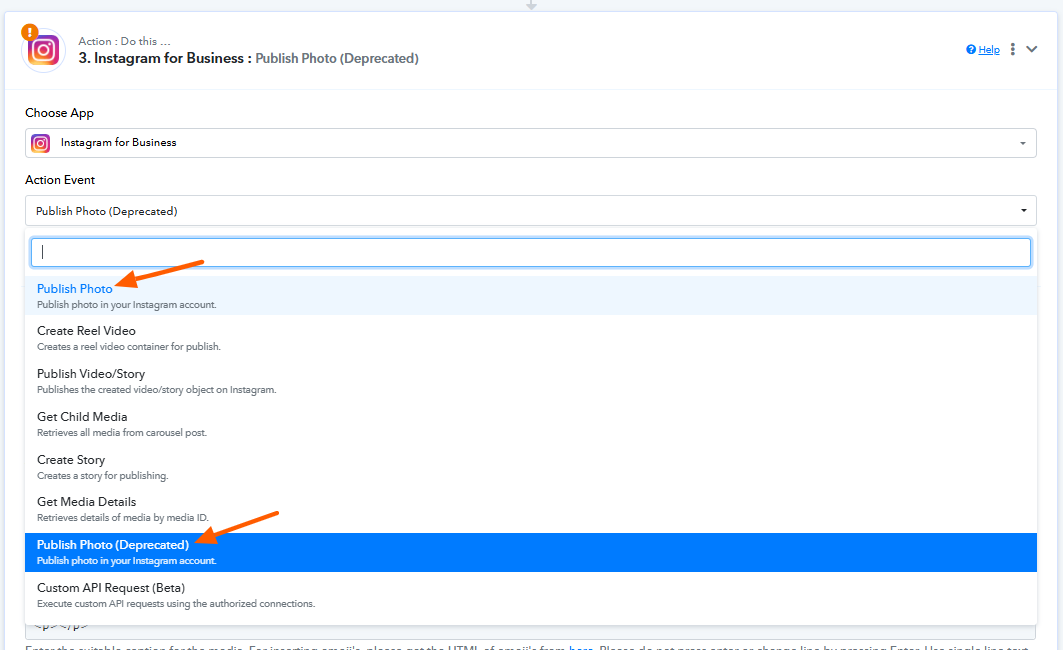Choose the Create Reel Video option

[86, 331]
